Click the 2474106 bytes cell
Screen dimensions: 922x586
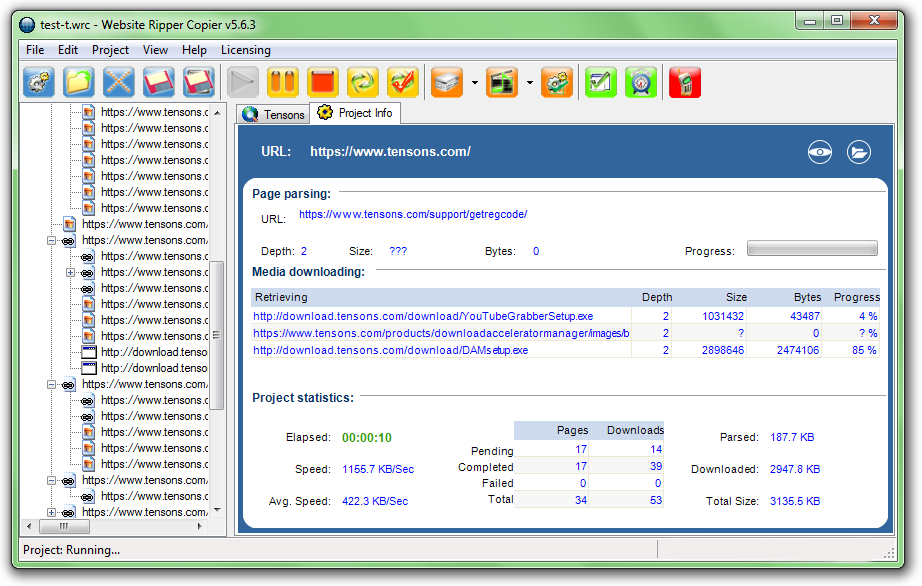(798, 350)
